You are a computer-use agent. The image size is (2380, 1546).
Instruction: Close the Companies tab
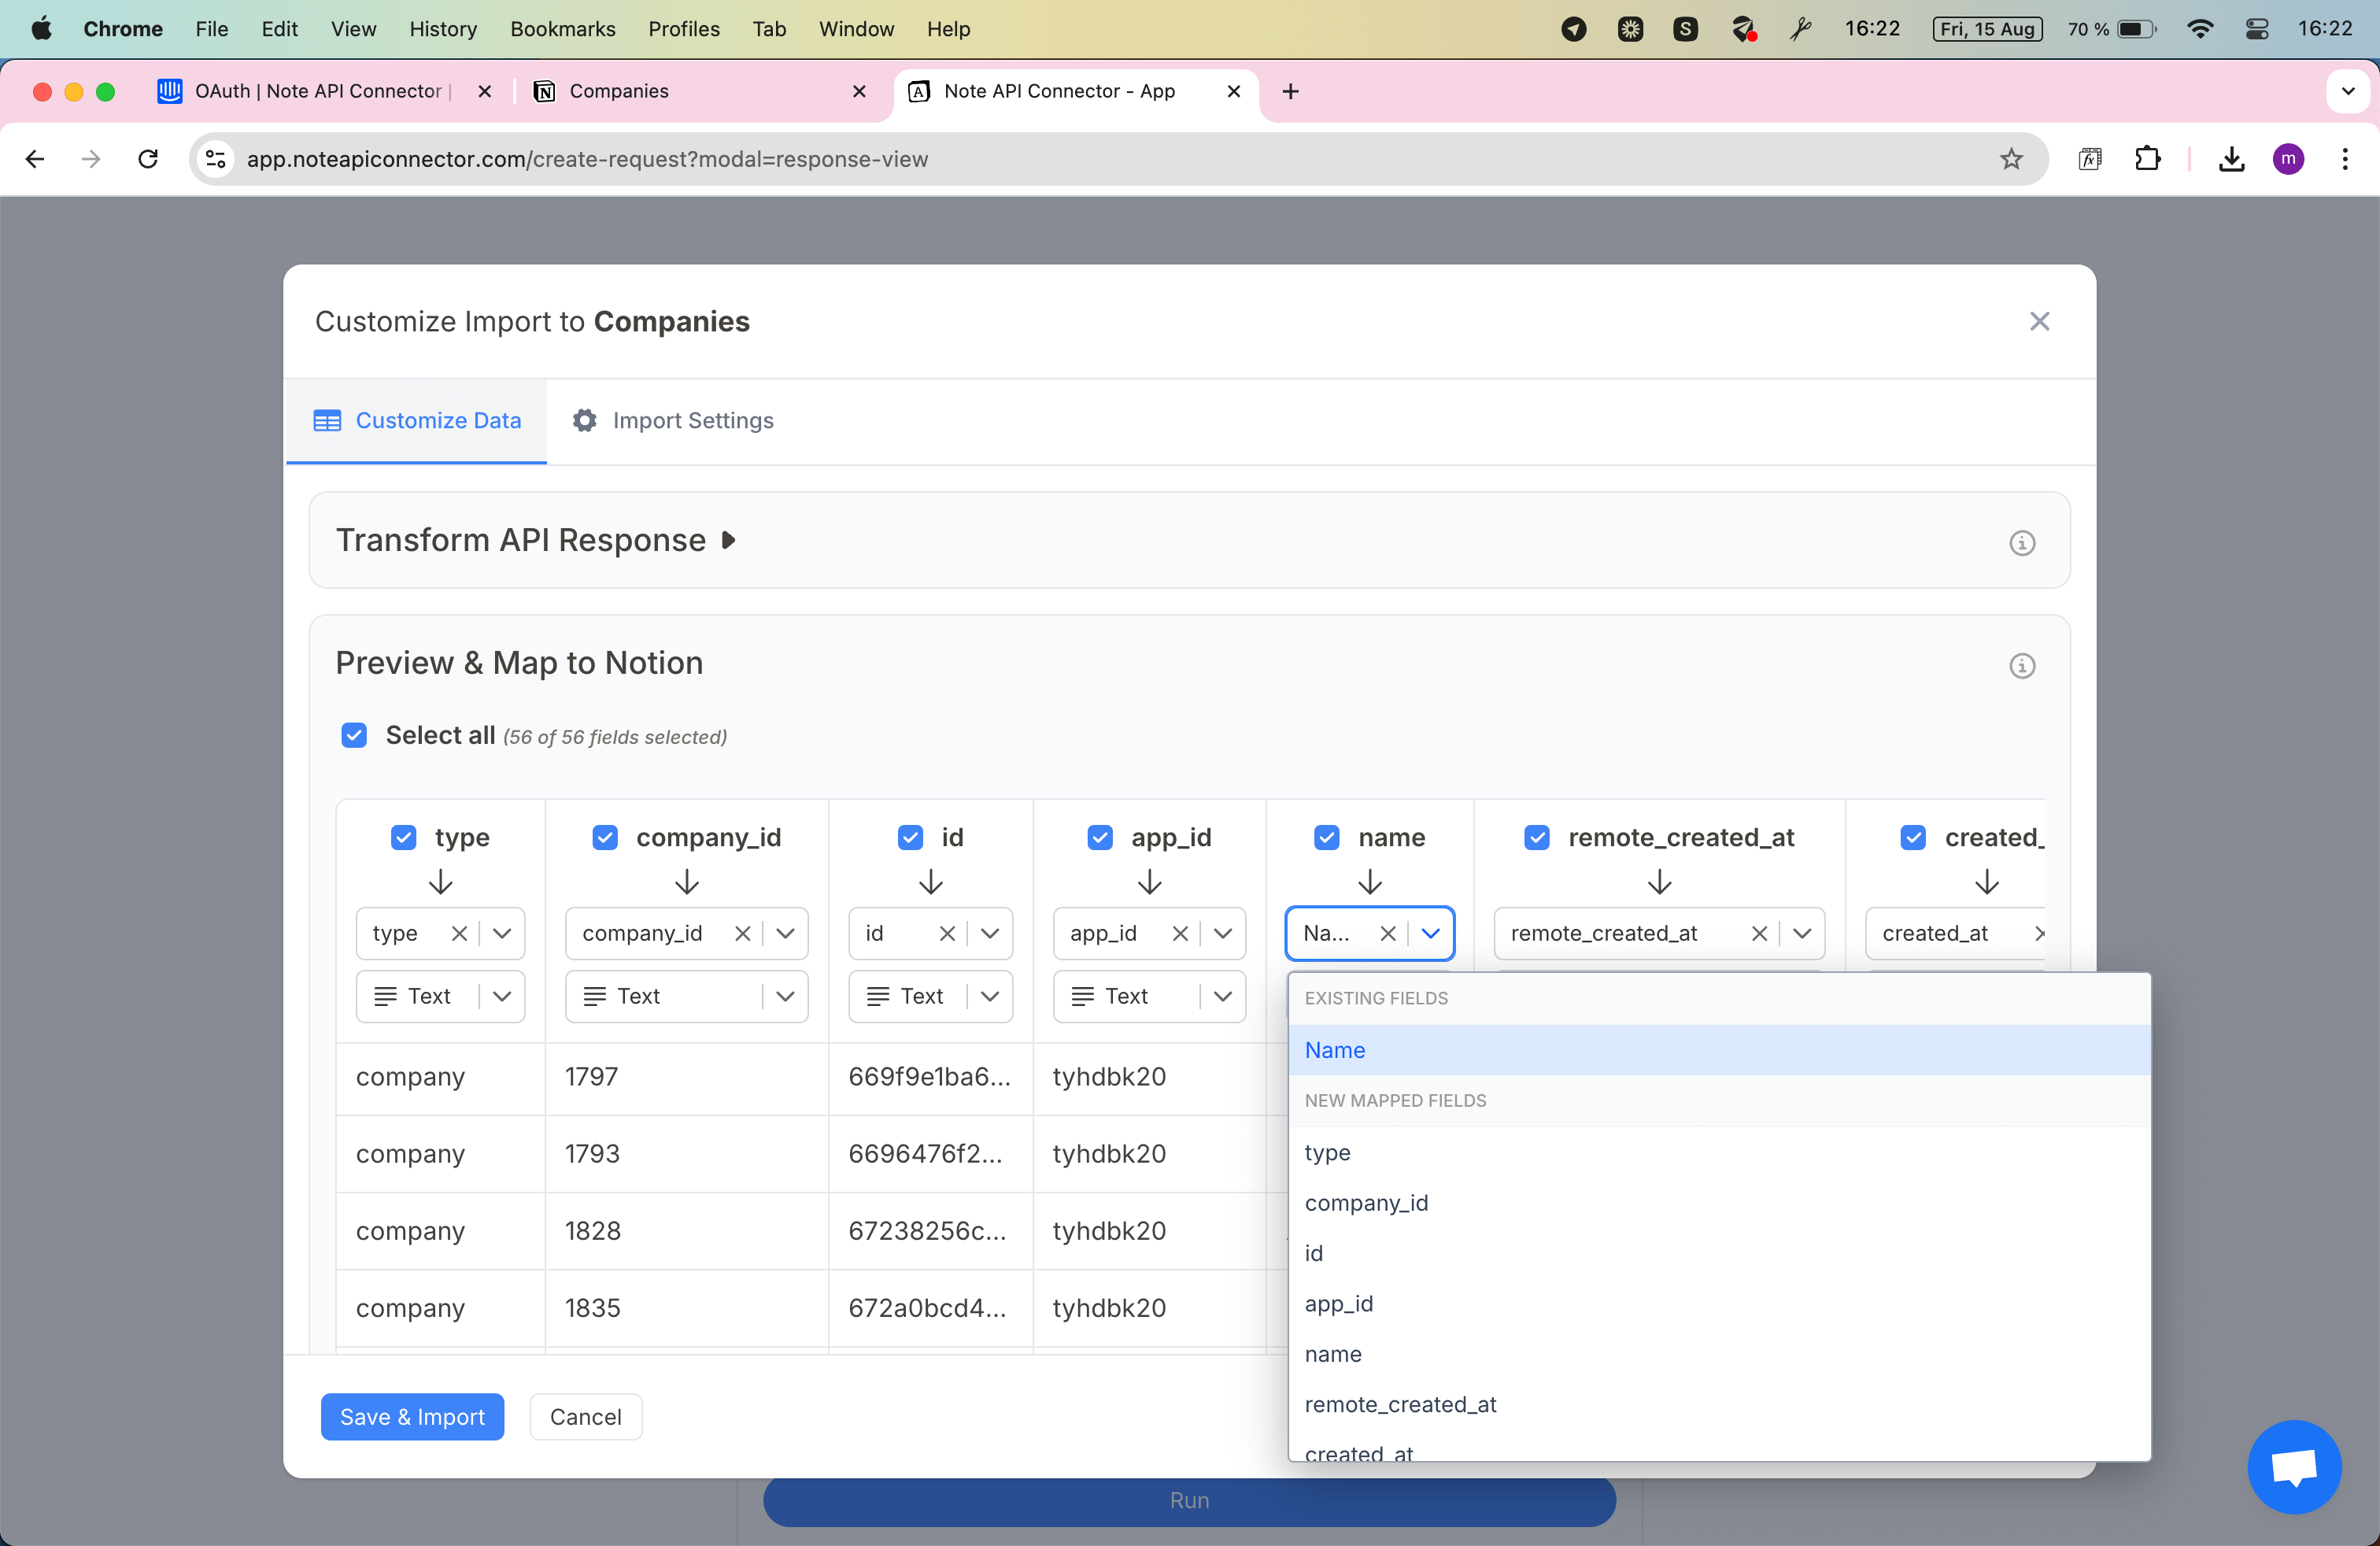pyautogui.click(x=859, y=91)
